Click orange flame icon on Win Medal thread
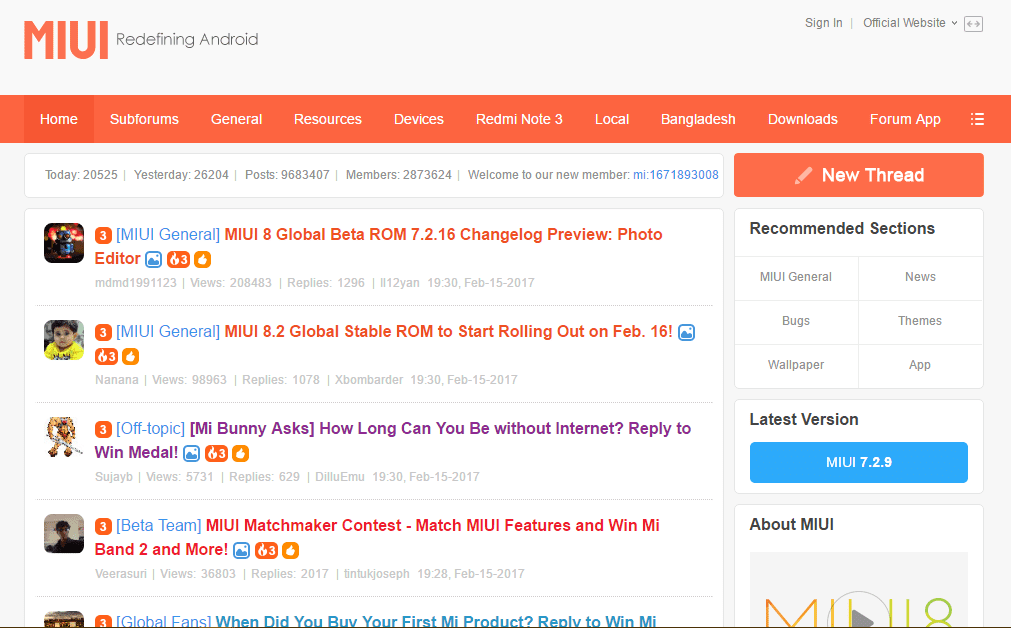Screen dimensions: 1011x628 point(240,453)
